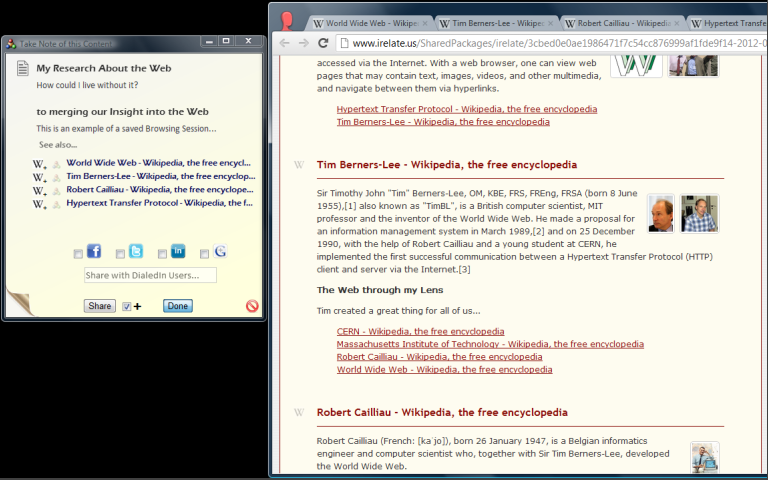Switch to Tim Berners-Lee - Wikipedia tab
This screenshot has width=768, height=480.
click(497, 23)
